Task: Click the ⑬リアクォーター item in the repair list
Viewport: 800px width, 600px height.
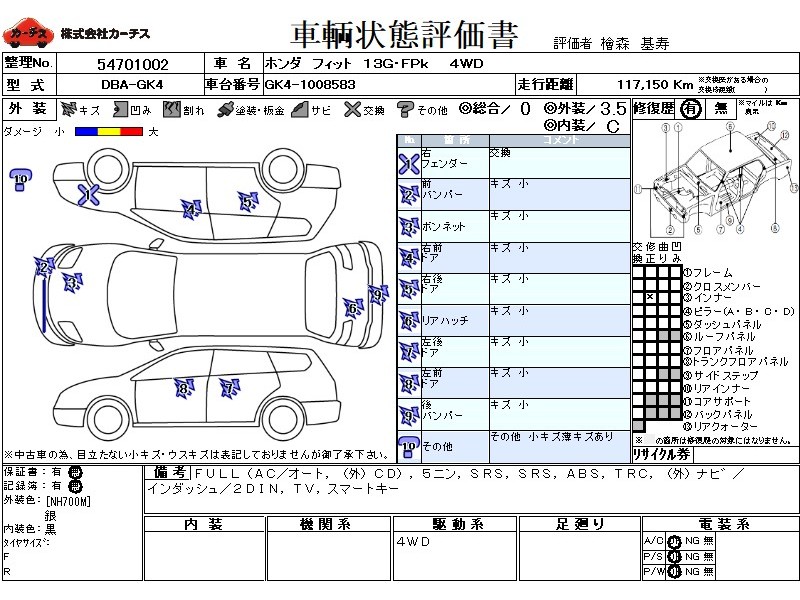Action: tap(720, 427)
